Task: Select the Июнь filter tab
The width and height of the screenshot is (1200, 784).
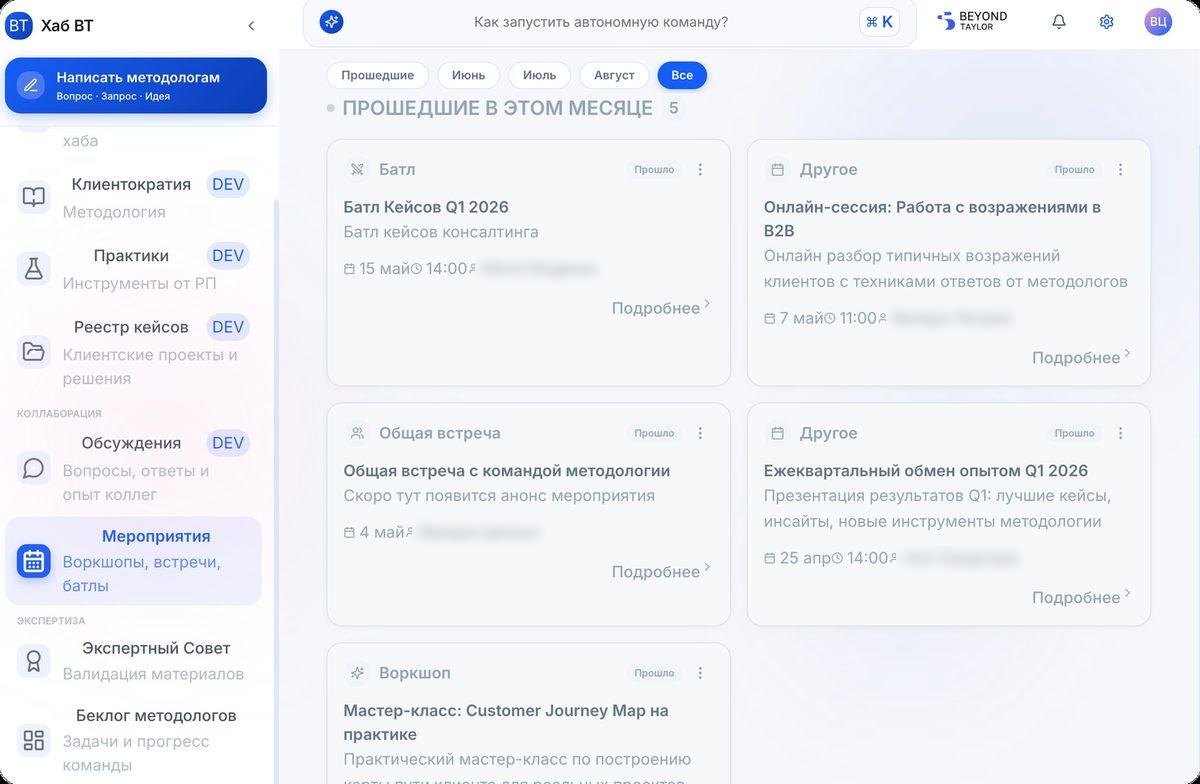Action: [468, 75]
